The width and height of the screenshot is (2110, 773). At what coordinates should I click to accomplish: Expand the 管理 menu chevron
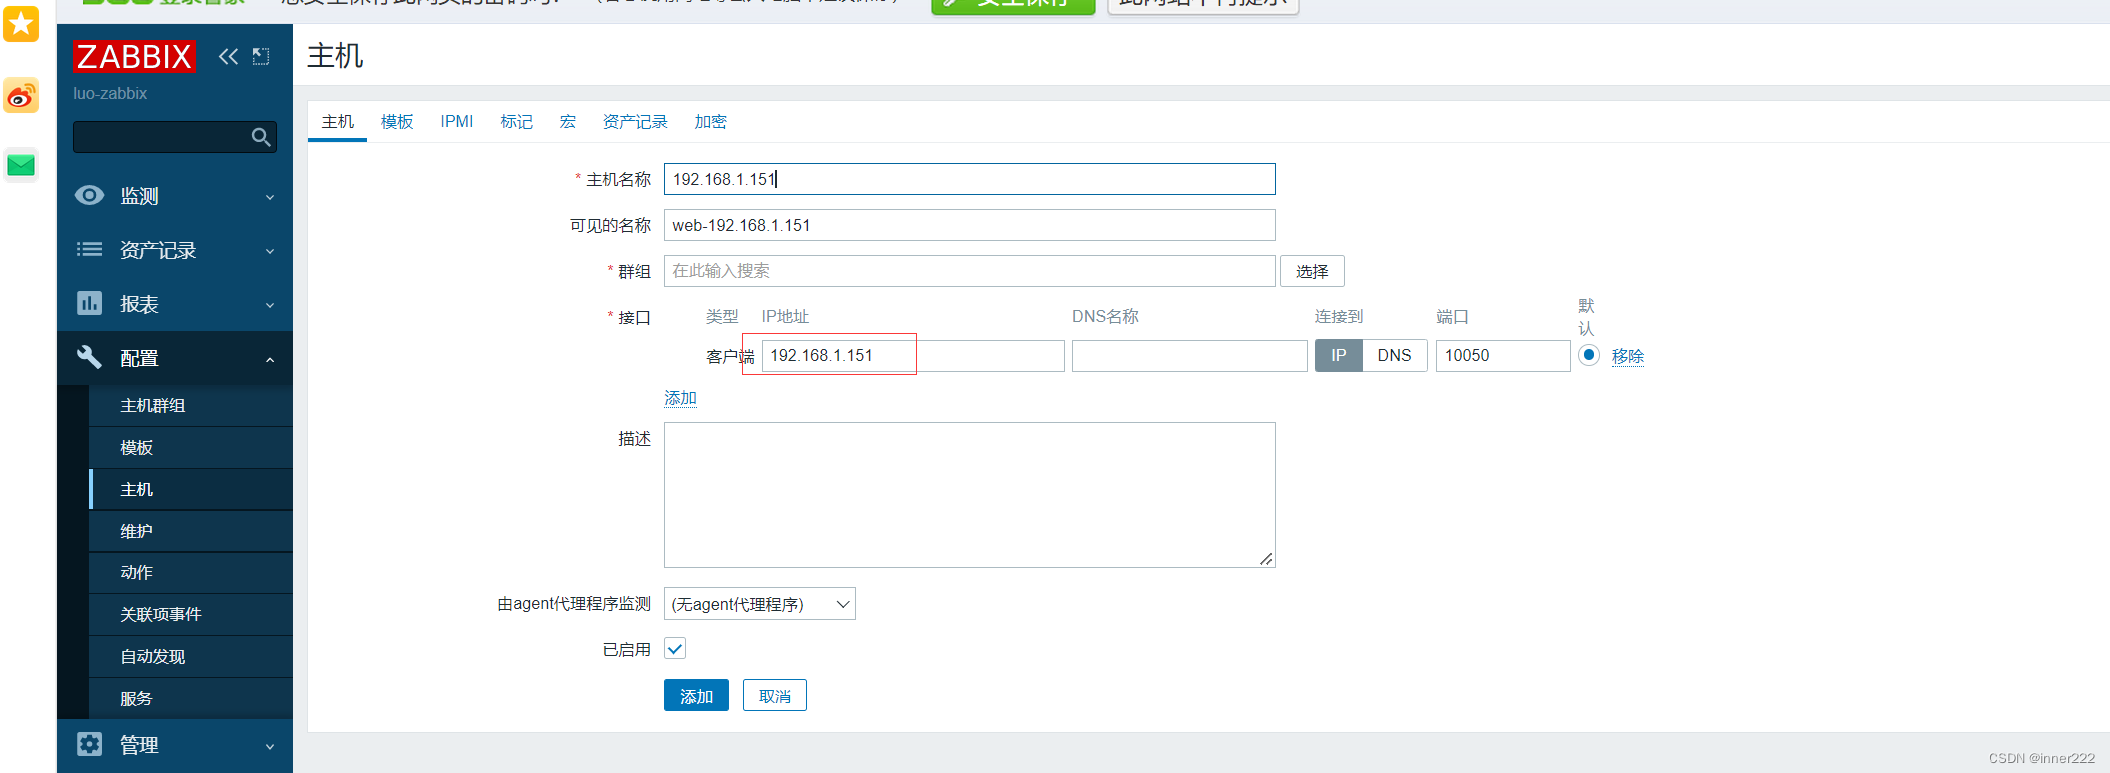[x=270, y=746]
